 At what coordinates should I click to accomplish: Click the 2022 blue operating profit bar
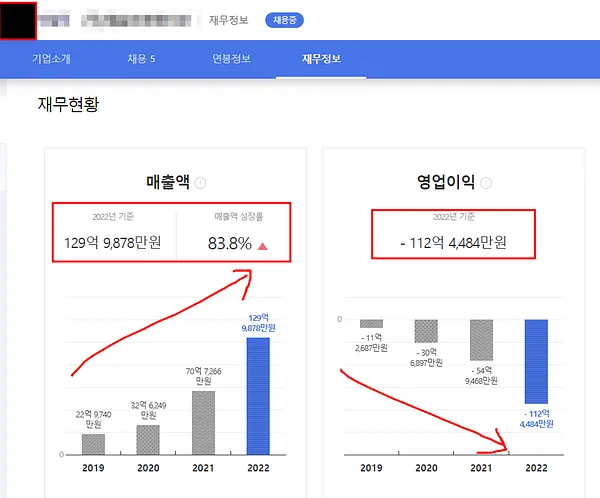click(536, 361)
